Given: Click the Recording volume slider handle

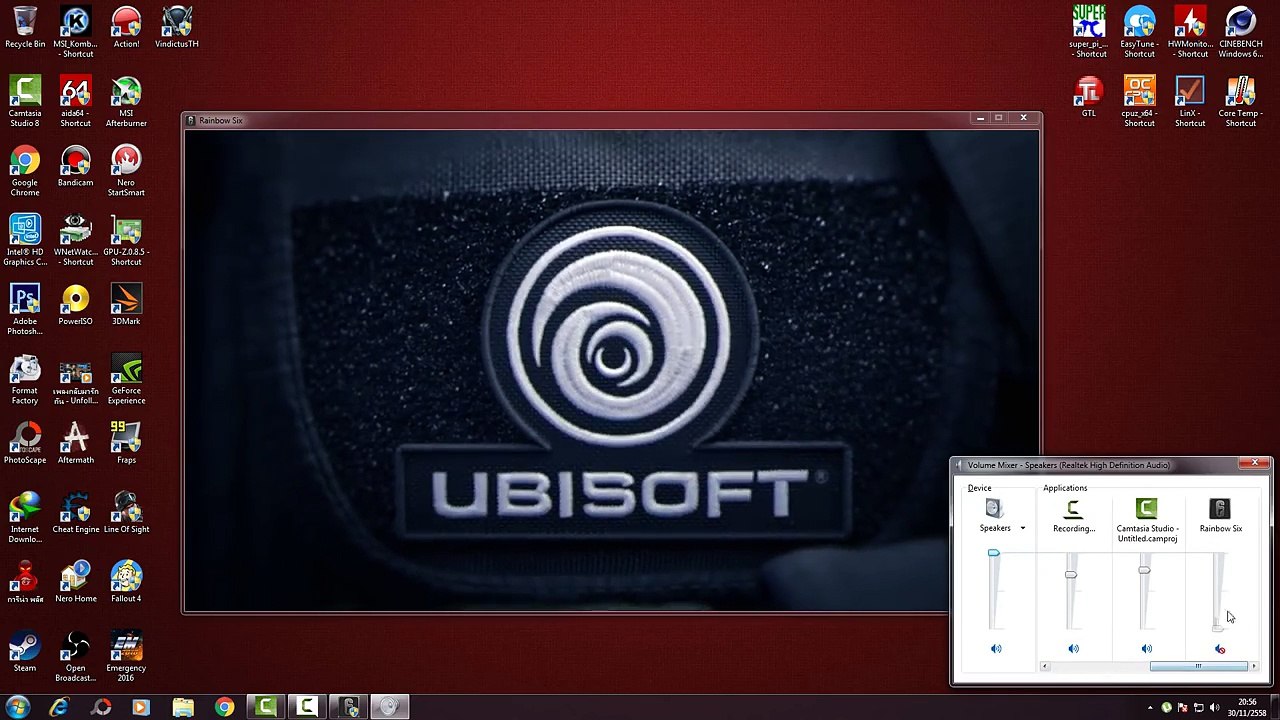Looking at the screenshot, I should pos(1071,574).
